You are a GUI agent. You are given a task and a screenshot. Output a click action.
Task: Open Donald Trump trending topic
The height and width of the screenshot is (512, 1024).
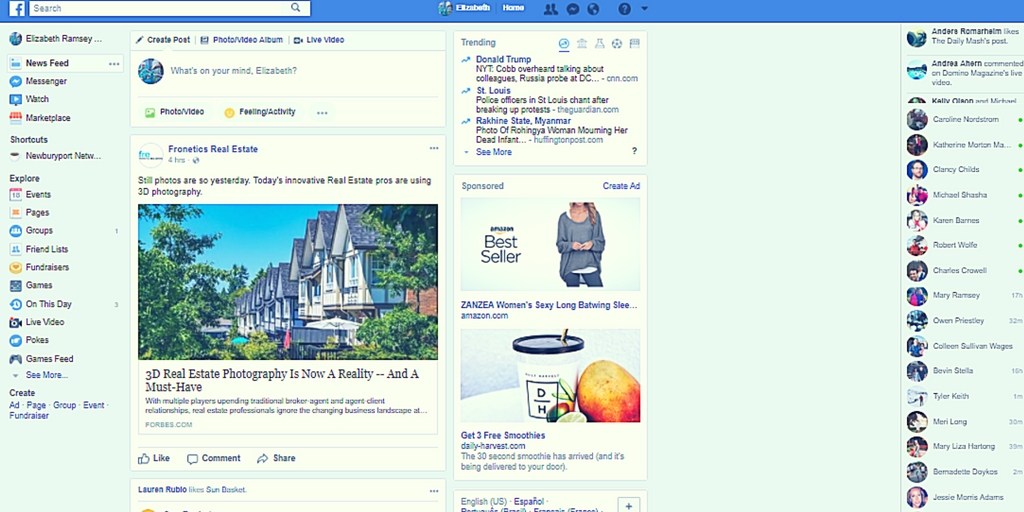[503, 59]
